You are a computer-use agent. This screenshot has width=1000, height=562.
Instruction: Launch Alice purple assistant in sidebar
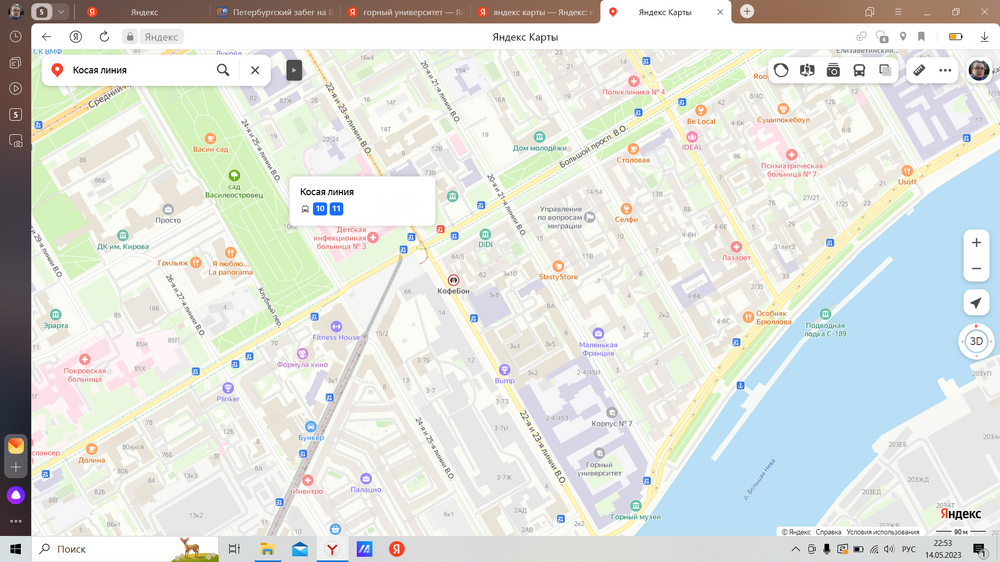(16, 495)
